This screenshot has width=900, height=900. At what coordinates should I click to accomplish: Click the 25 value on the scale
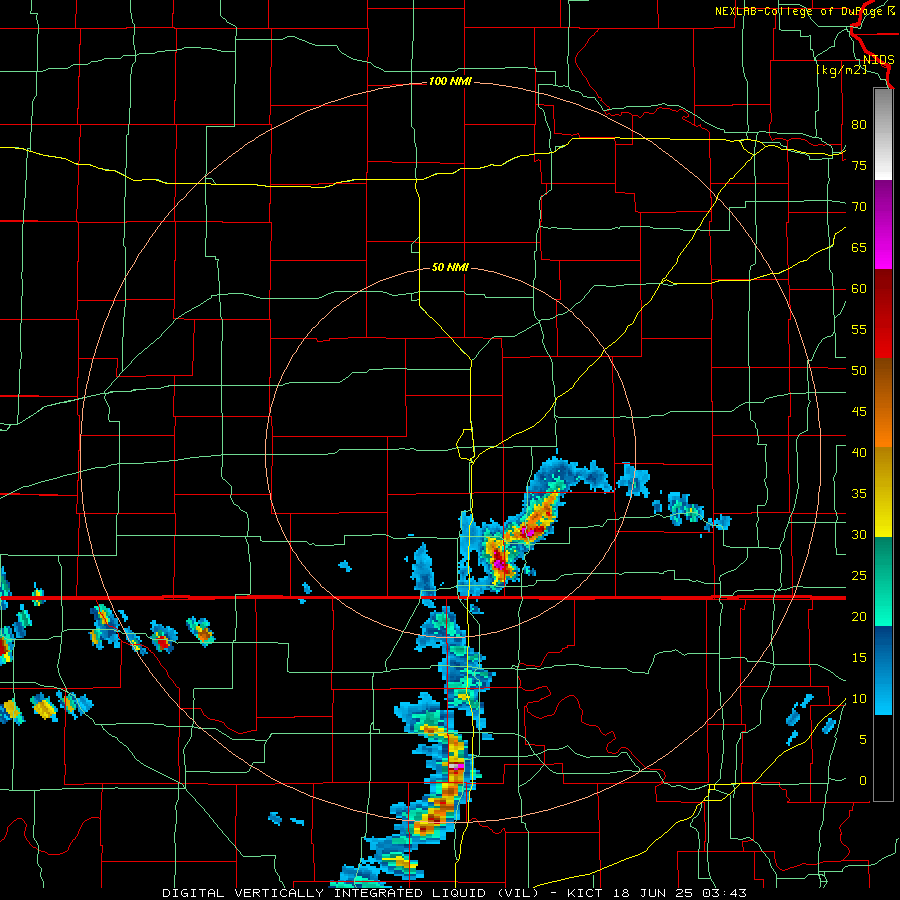tap(859, 575)
